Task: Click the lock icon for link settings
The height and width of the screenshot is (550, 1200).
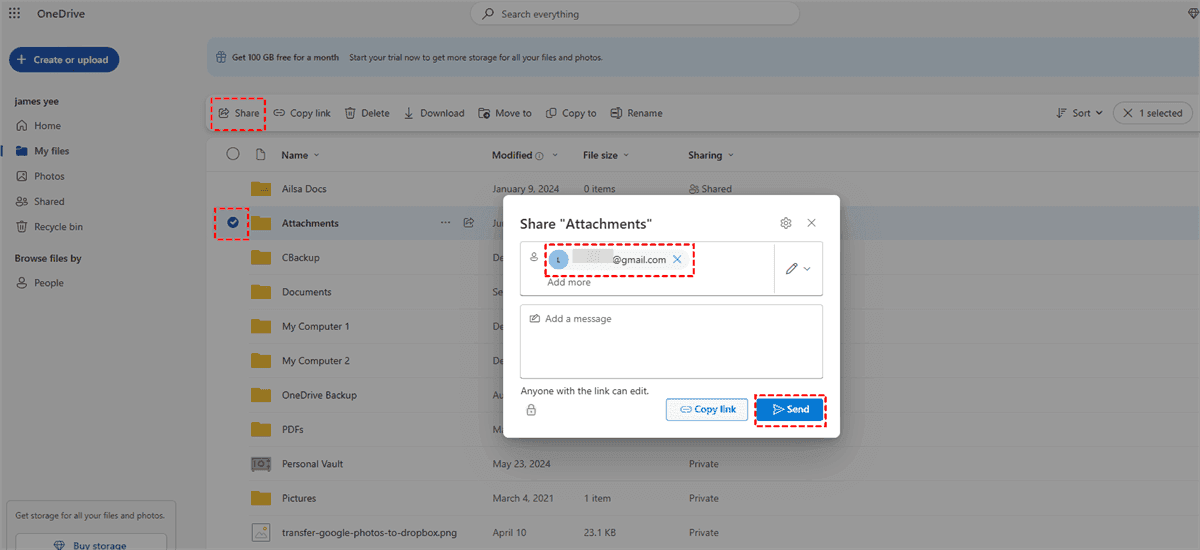Action: pos(531,410)
